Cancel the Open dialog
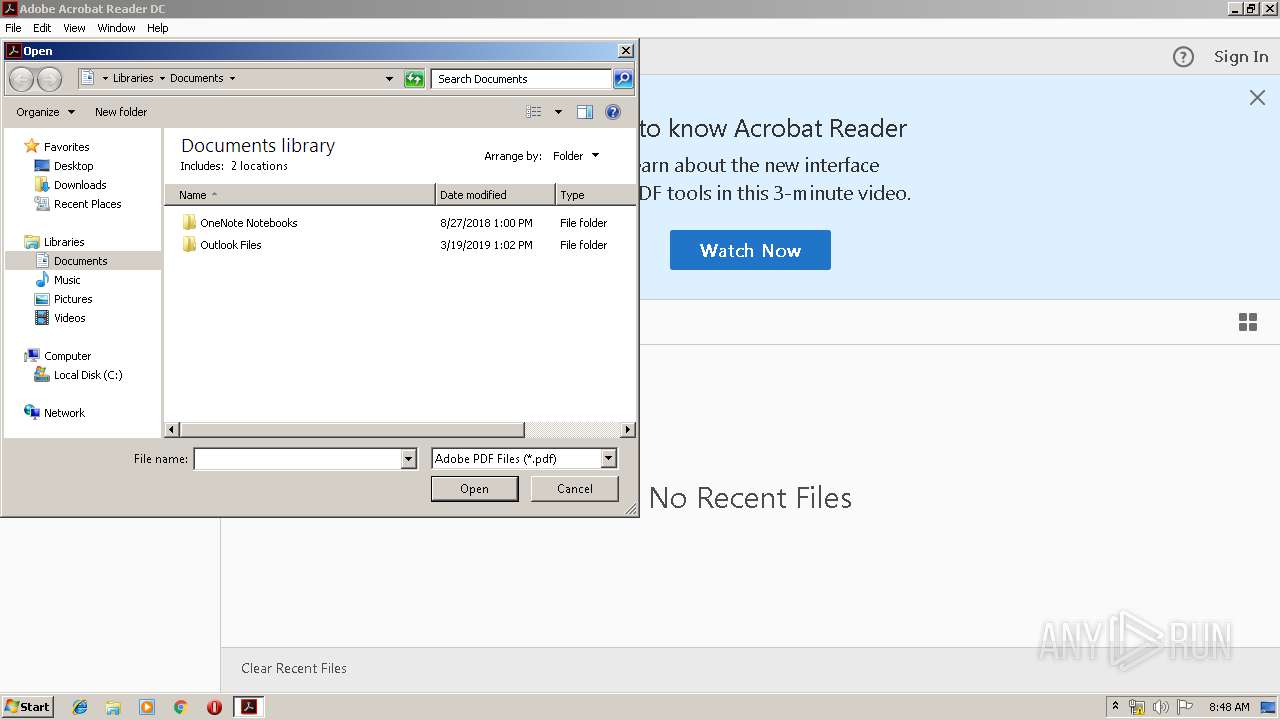The width and height of the screenshot is (1280, 720). (x=574, y=489)
